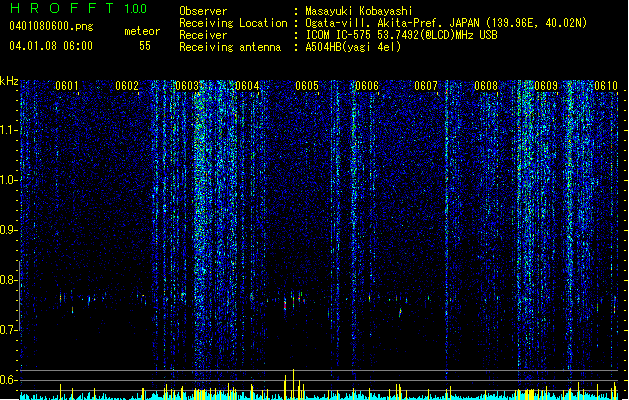Click the 0606 time marker
The height and width of the screenshot is (400, 629).
coord(367,85)
